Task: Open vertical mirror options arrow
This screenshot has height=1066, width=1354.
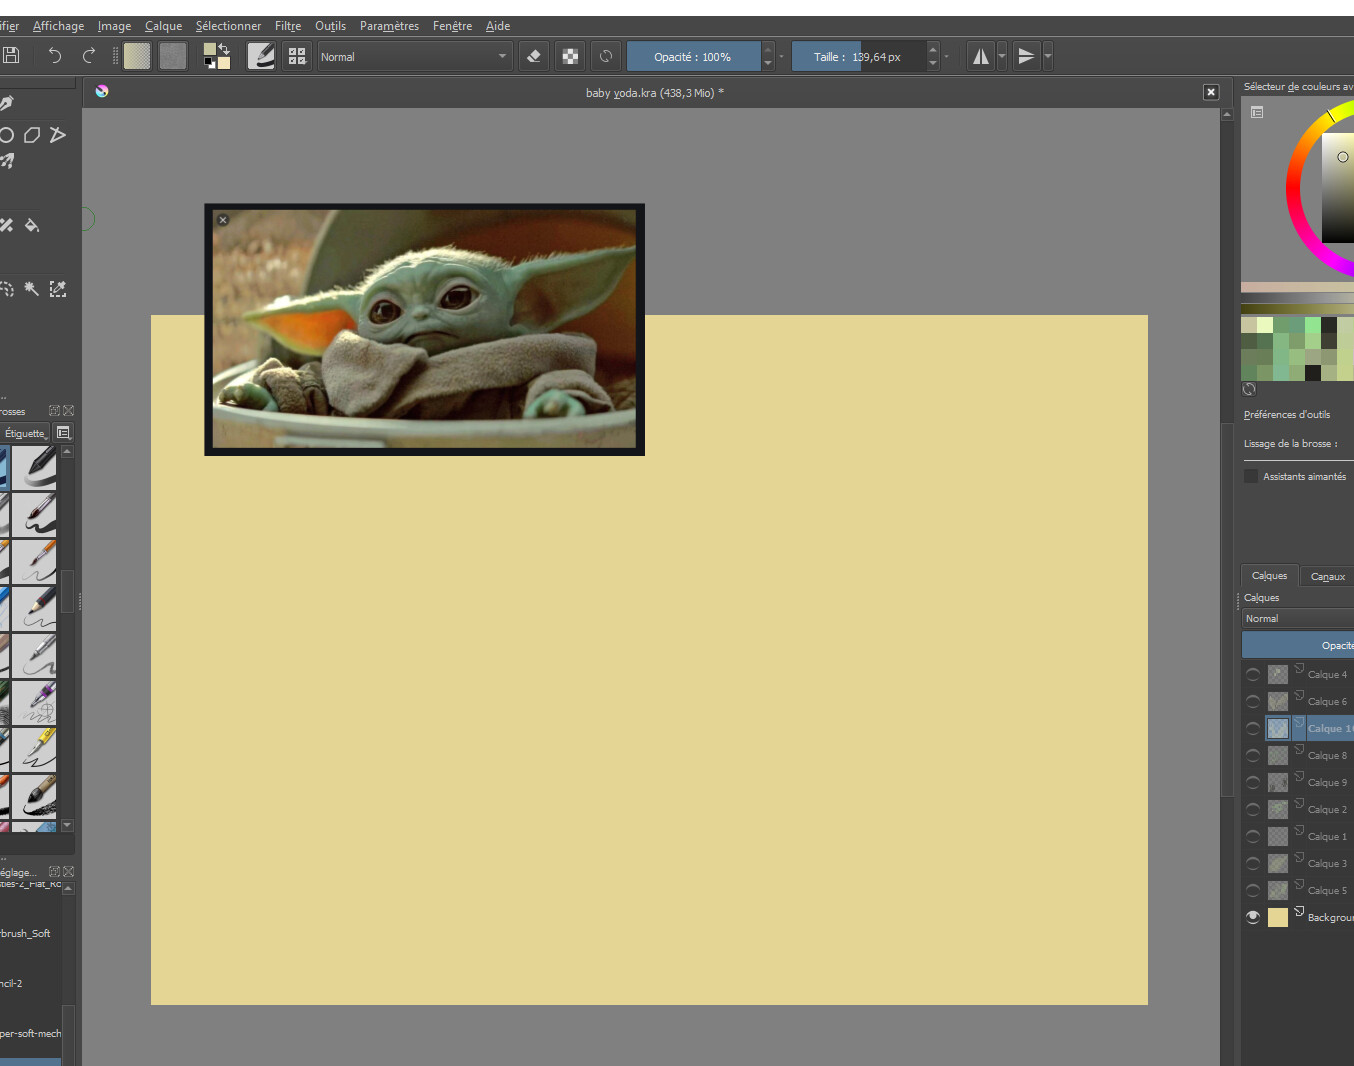Action: click(x=1048, y=56)
